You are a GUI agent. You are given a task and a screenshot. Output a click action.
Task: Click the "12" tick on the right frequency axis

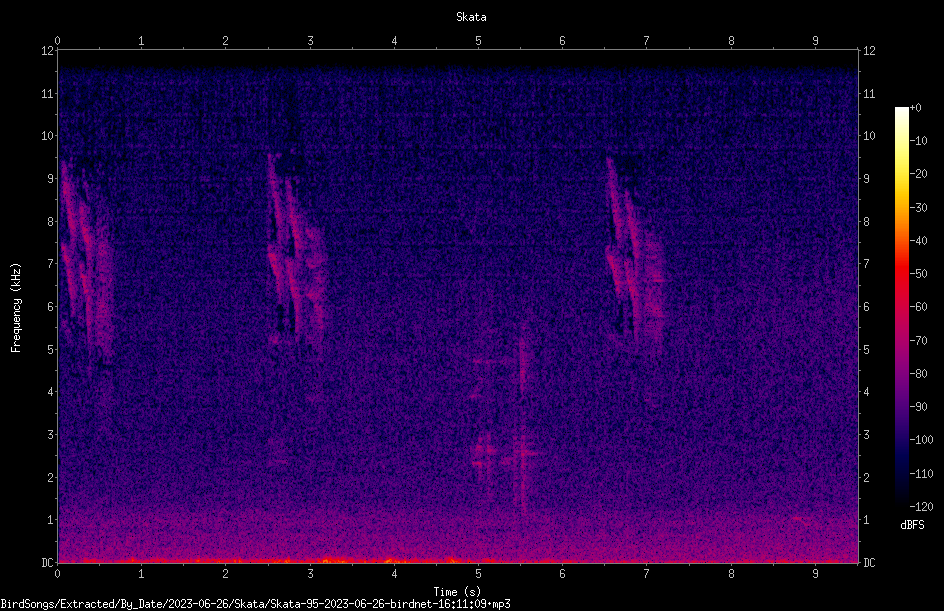pyautogui.click(x=869, y=51)
